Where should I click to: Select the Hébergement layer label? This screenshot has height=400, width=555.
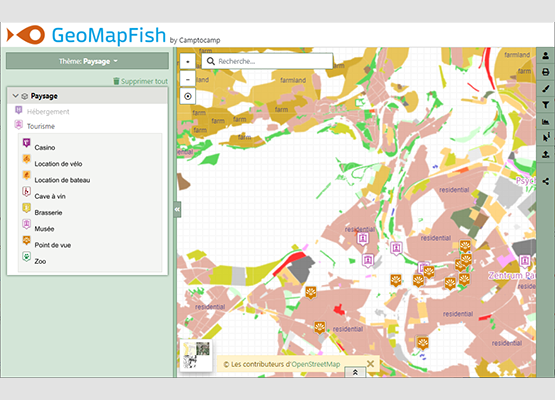click(48, 112)
